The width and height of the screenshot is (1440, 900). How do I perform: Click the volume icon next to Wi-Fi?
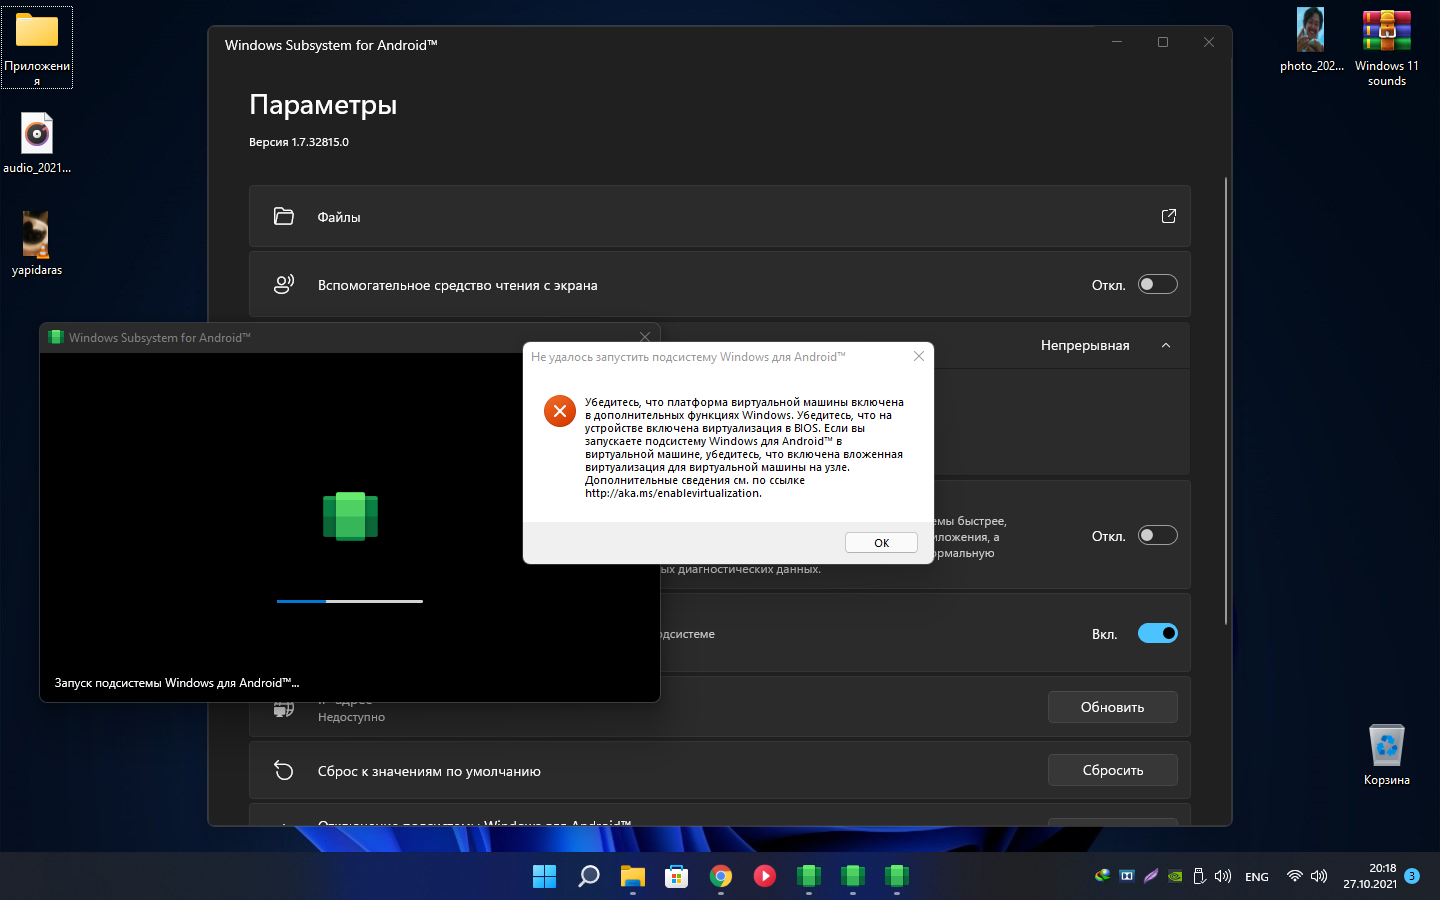[1319, 876]
